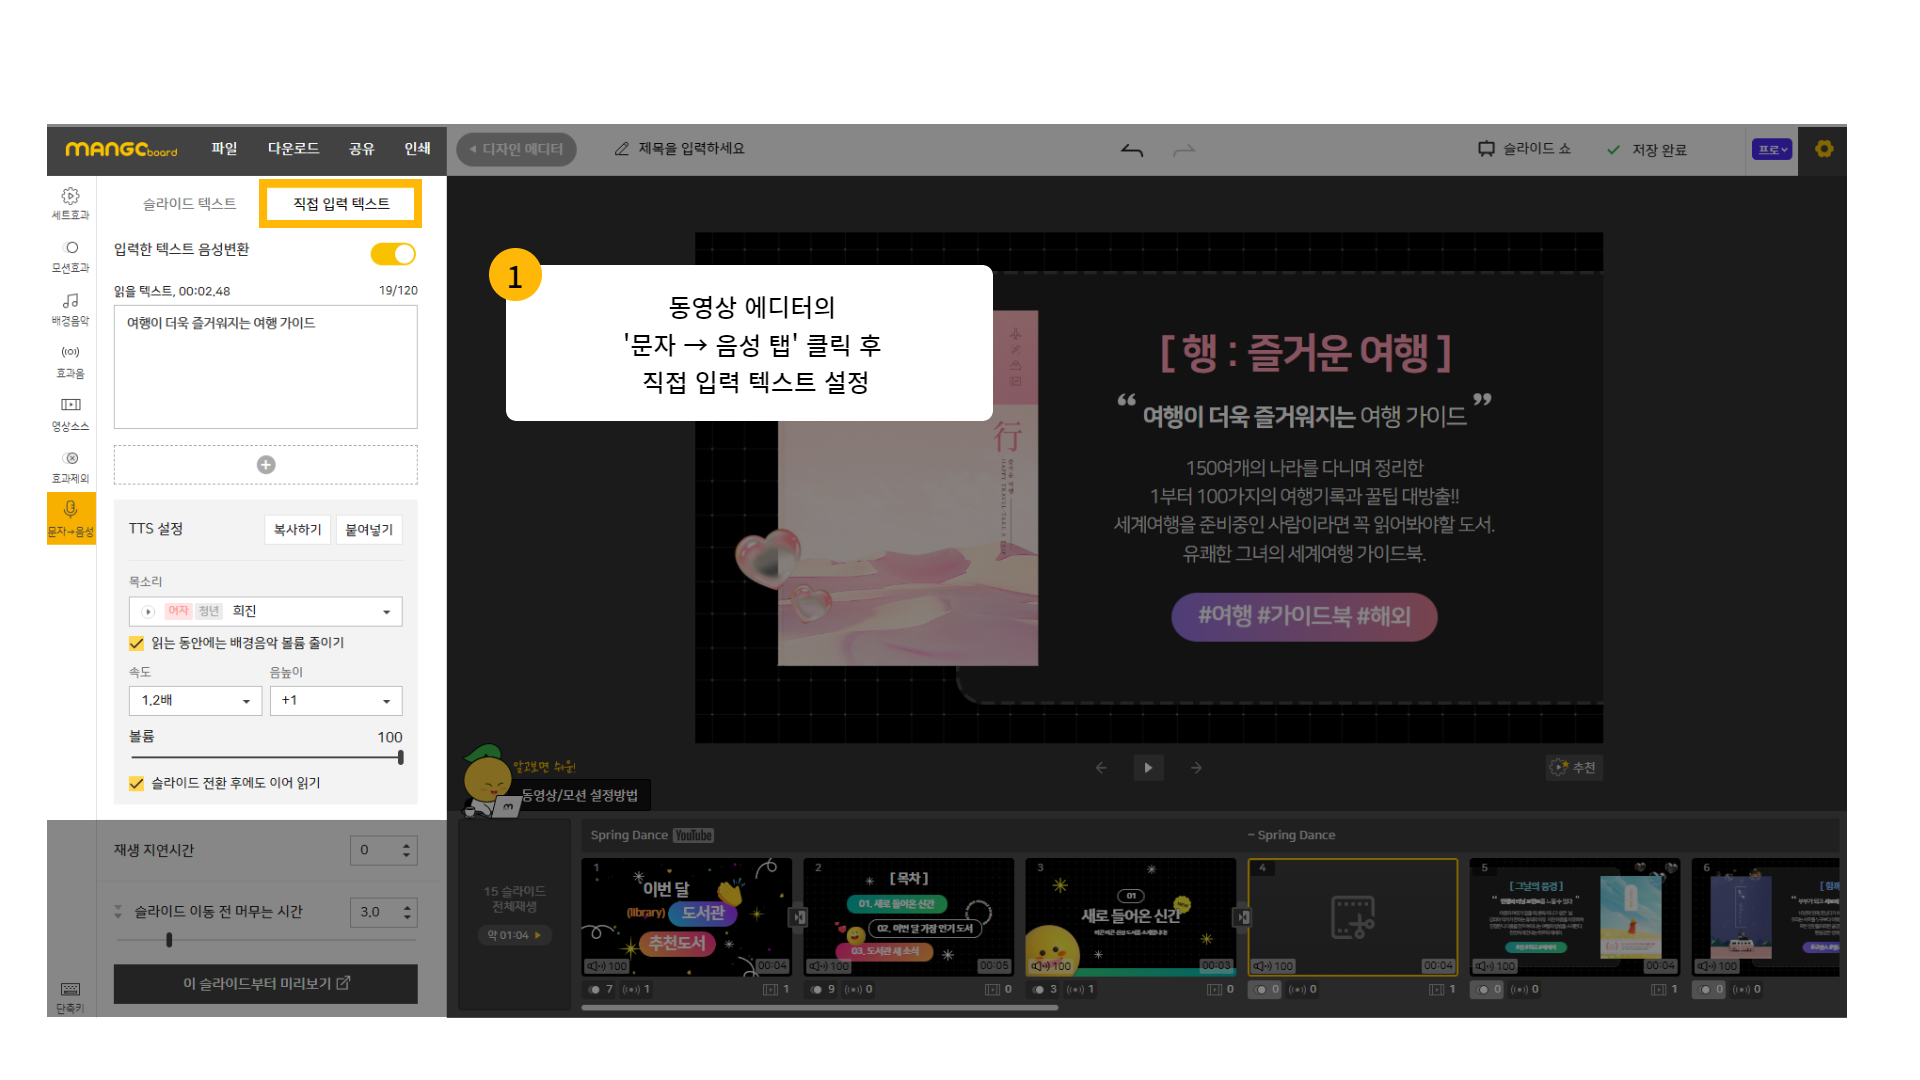This screenshot has width=1920, height=1080.
Task: Return to 디자인 에디터
Action: pyautogui.click(x=517, y=149)
